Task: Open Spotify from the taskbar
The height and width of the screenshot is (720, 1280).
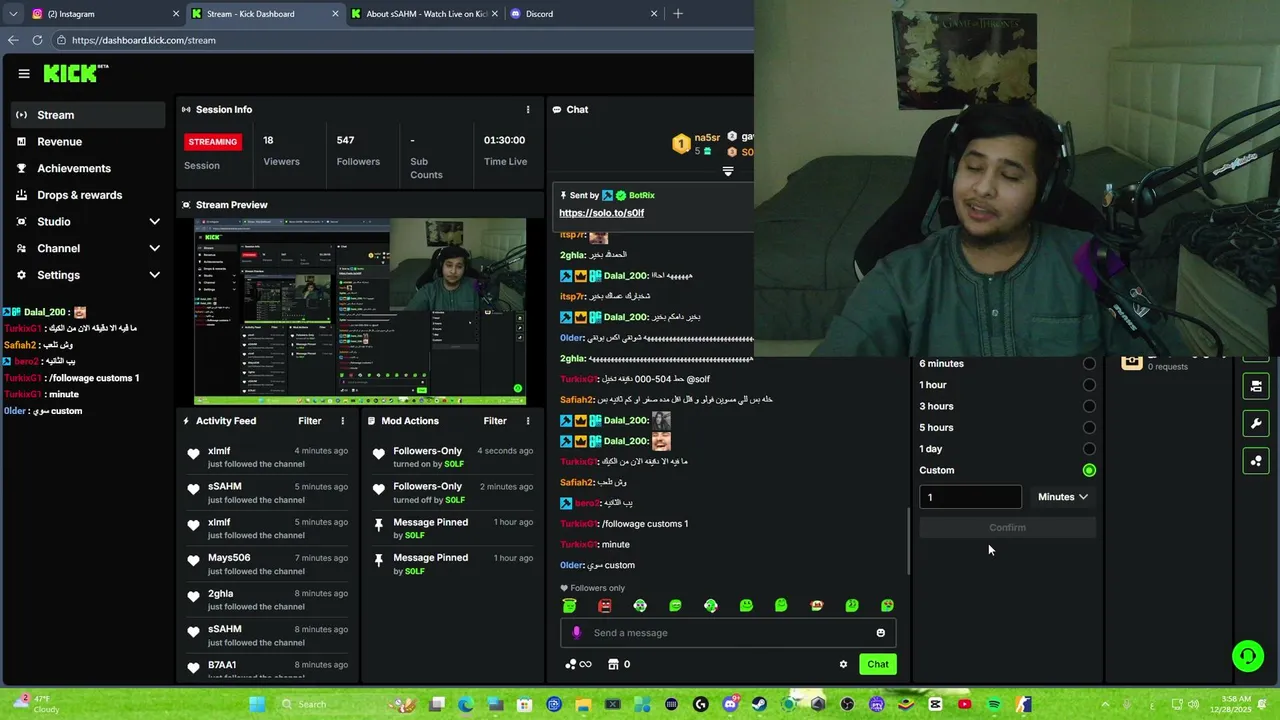Action: click(x=994, y=704)
